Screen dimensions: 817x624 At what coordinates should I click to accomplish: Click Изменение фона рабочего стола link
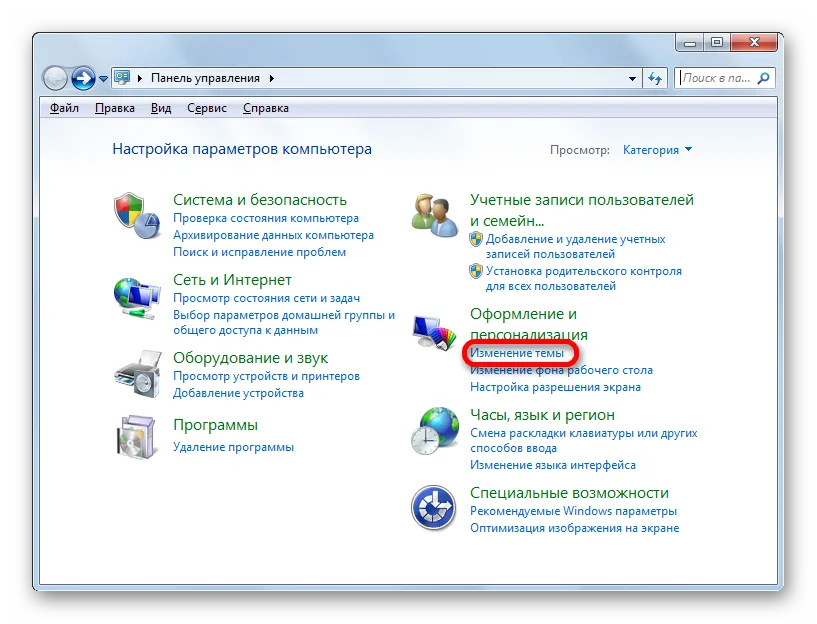pos(561,370)
